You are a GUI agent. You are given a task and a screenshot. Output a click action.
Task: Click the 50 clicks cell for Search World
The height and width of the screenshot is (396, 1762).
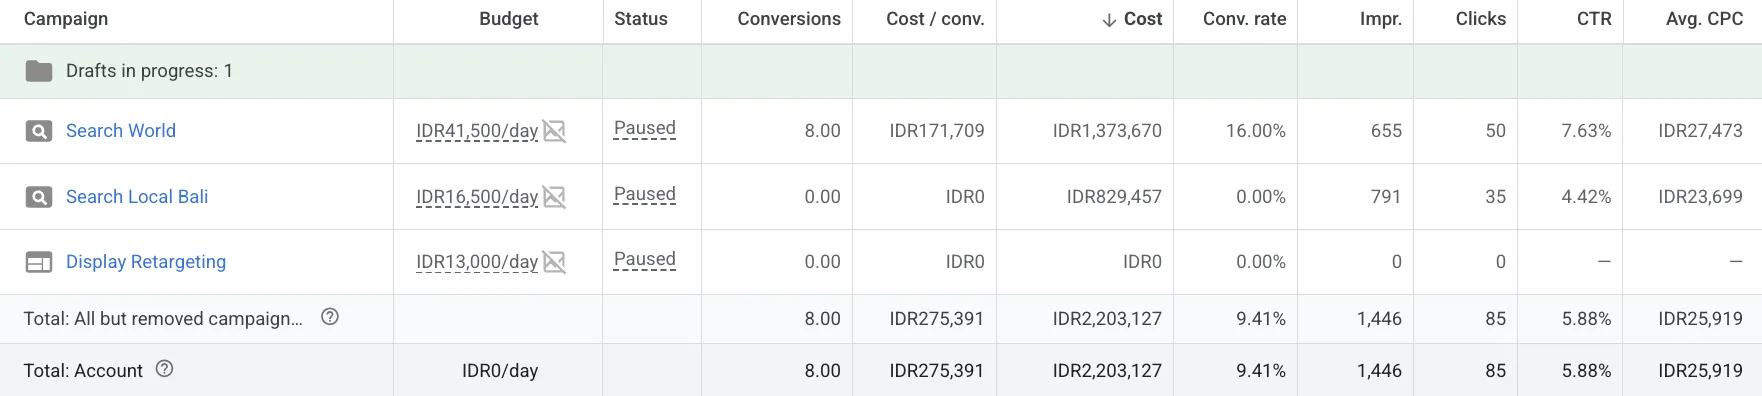pyautogui.click(x=1496, y=131)
